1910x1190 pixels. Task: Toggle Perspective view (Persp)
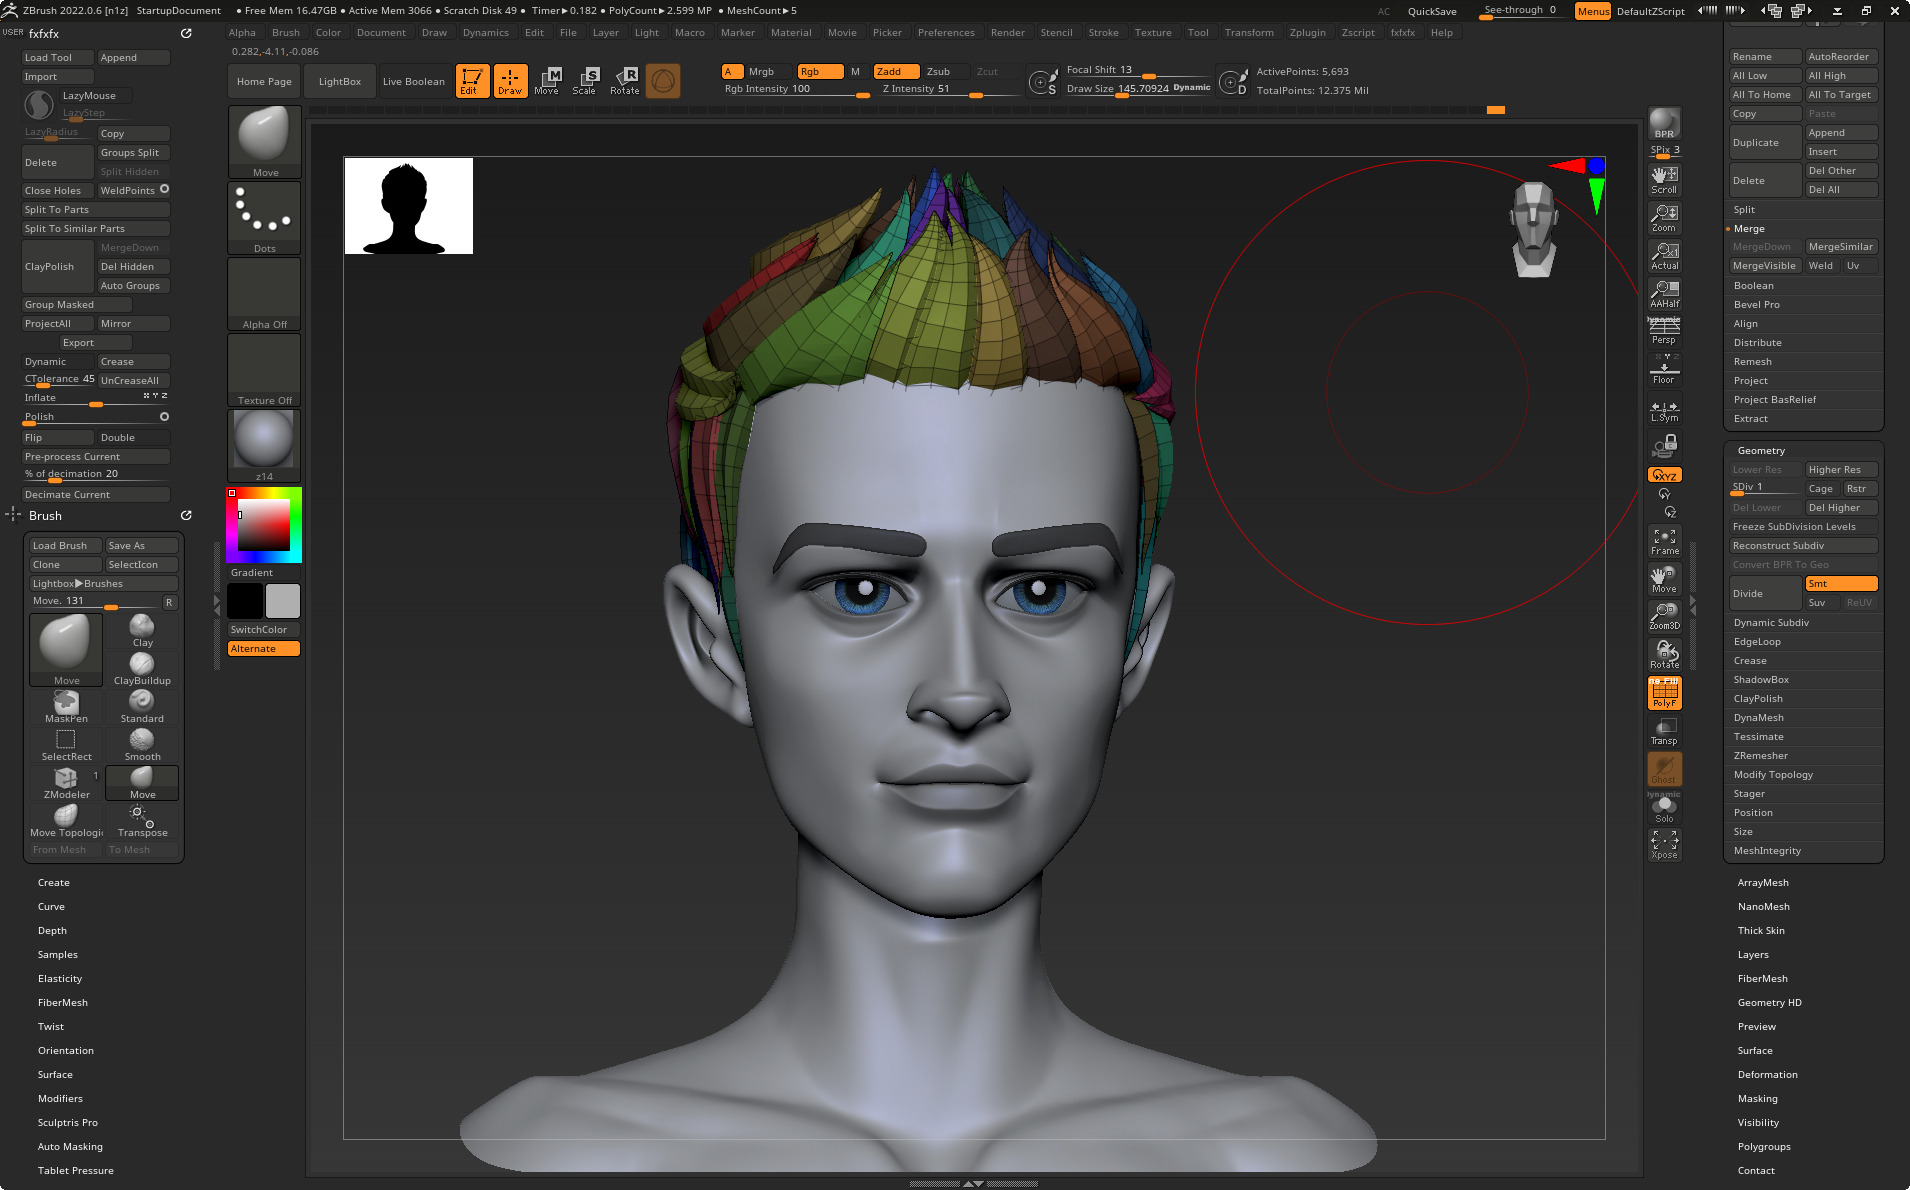click(1664, 331)
